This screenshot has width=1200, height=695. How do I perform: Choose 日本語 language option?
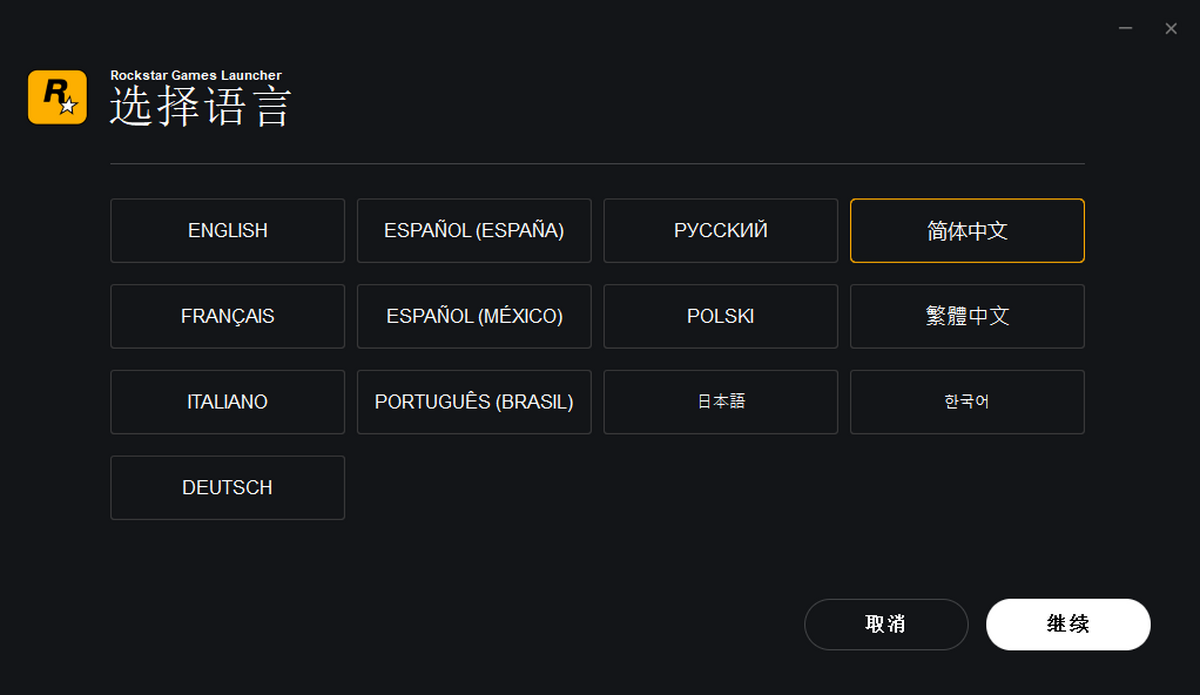coord(720,402)
